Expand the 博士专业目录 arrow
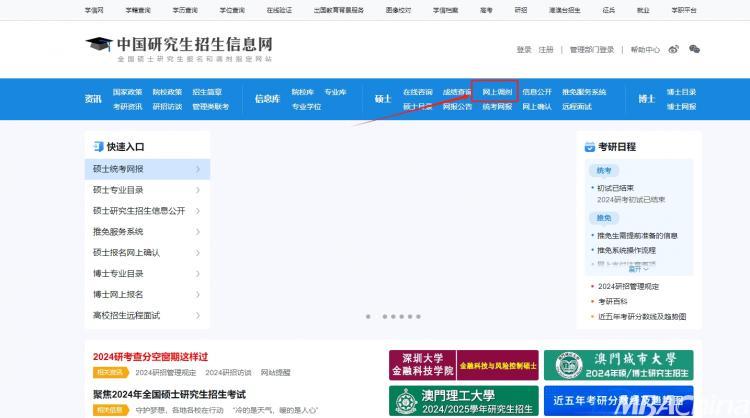 pos(198,274)
